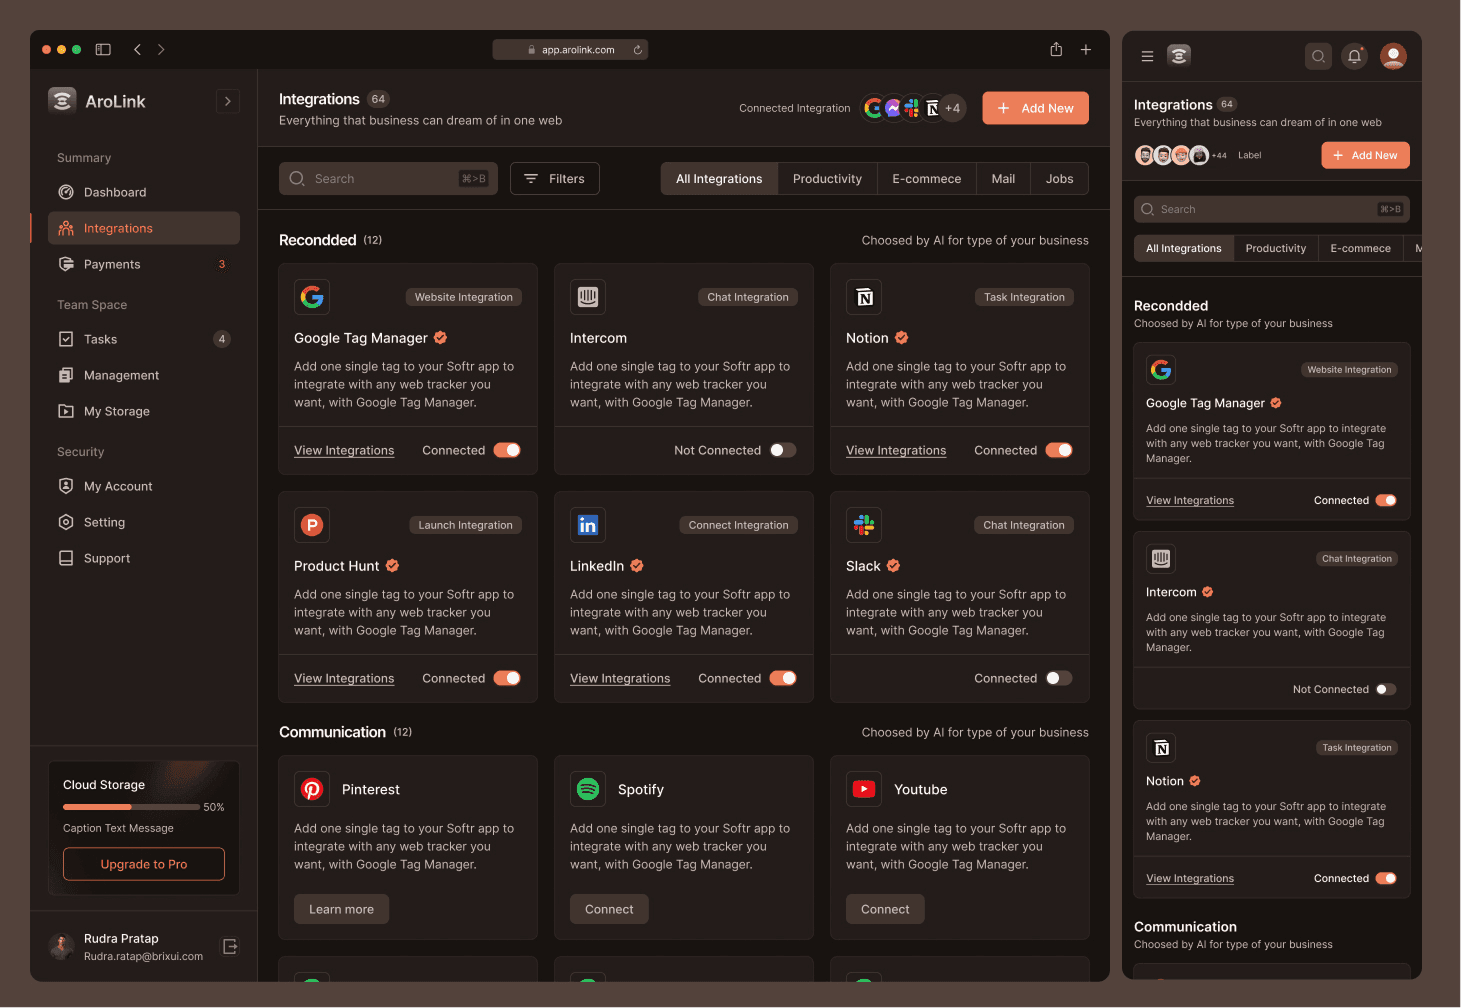Go back with browser back arrow
This screenshot has height=1008, width=1461.
(x=137, y=49)
